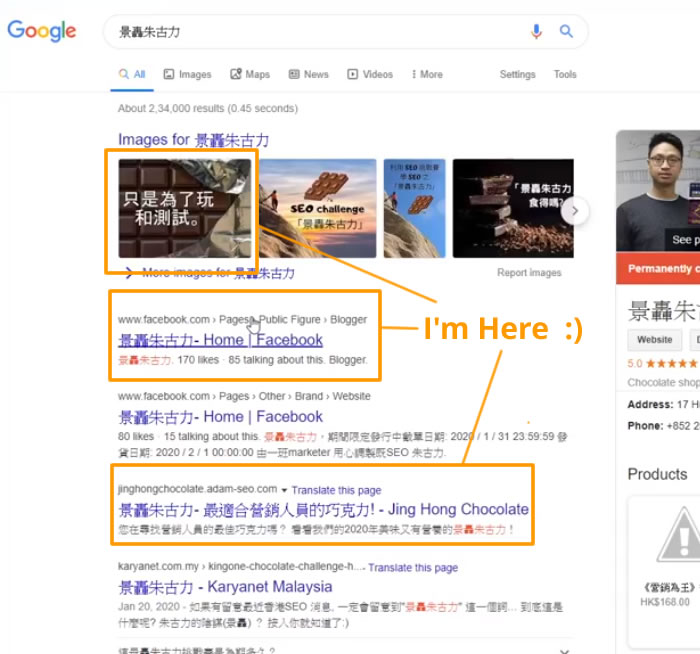Open the stacked chocolate pieces thumbnail
Image resolution: width=700 pixels, height=654 pixels.
(513, 208)
